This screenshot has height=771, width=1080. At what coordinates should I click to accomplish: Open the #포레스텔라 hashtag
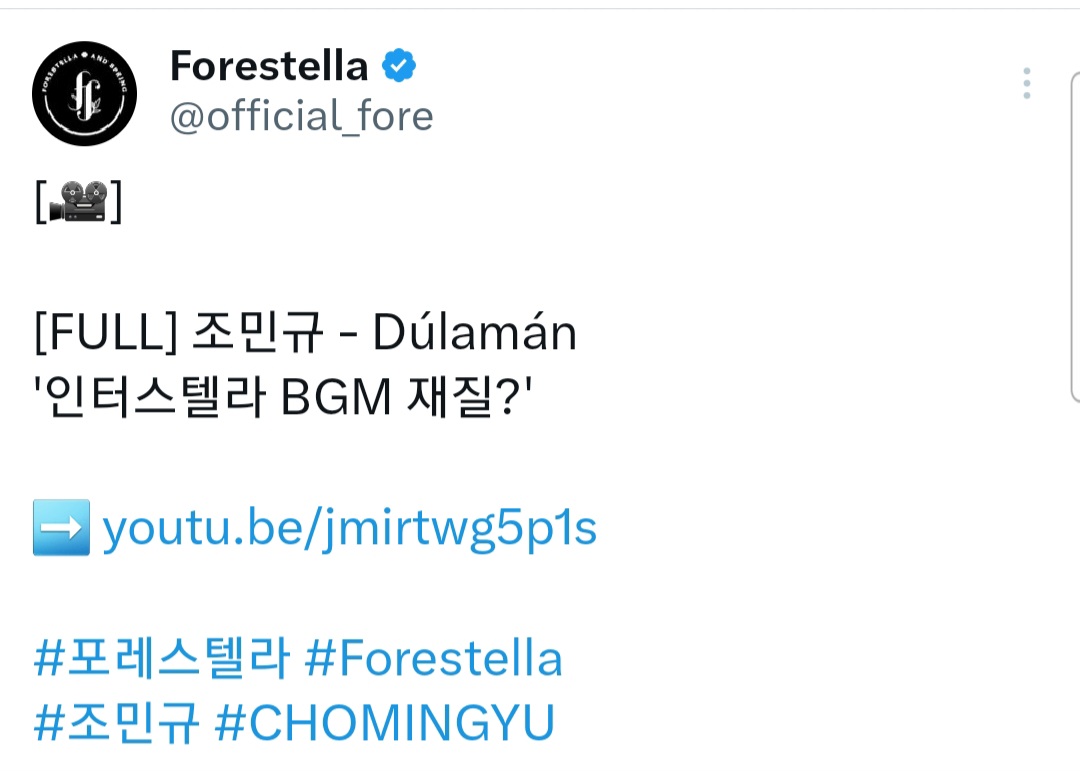point(161,659)
